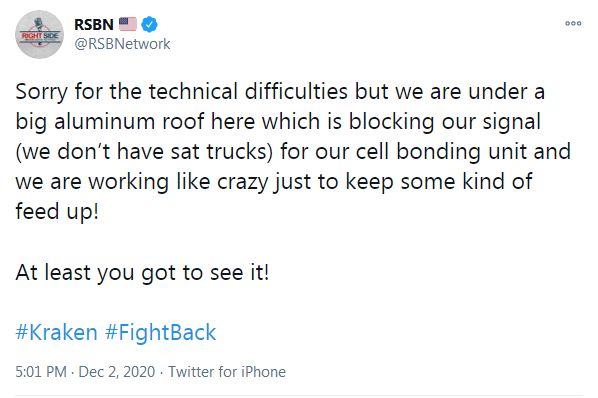
Task: Open the RSBN profile avatar
Action: 39,34
